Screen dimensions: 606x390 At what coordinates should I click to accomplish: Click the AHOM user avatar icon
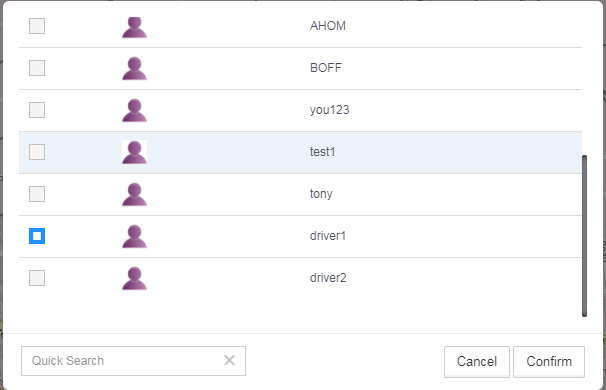(134, 27)
